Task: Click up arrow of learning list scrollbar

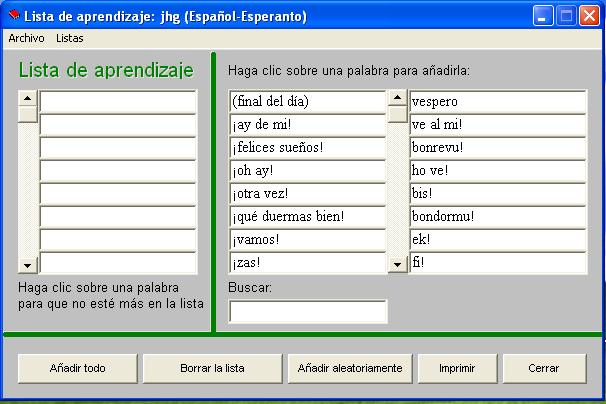Action: (x=27, y=98)
